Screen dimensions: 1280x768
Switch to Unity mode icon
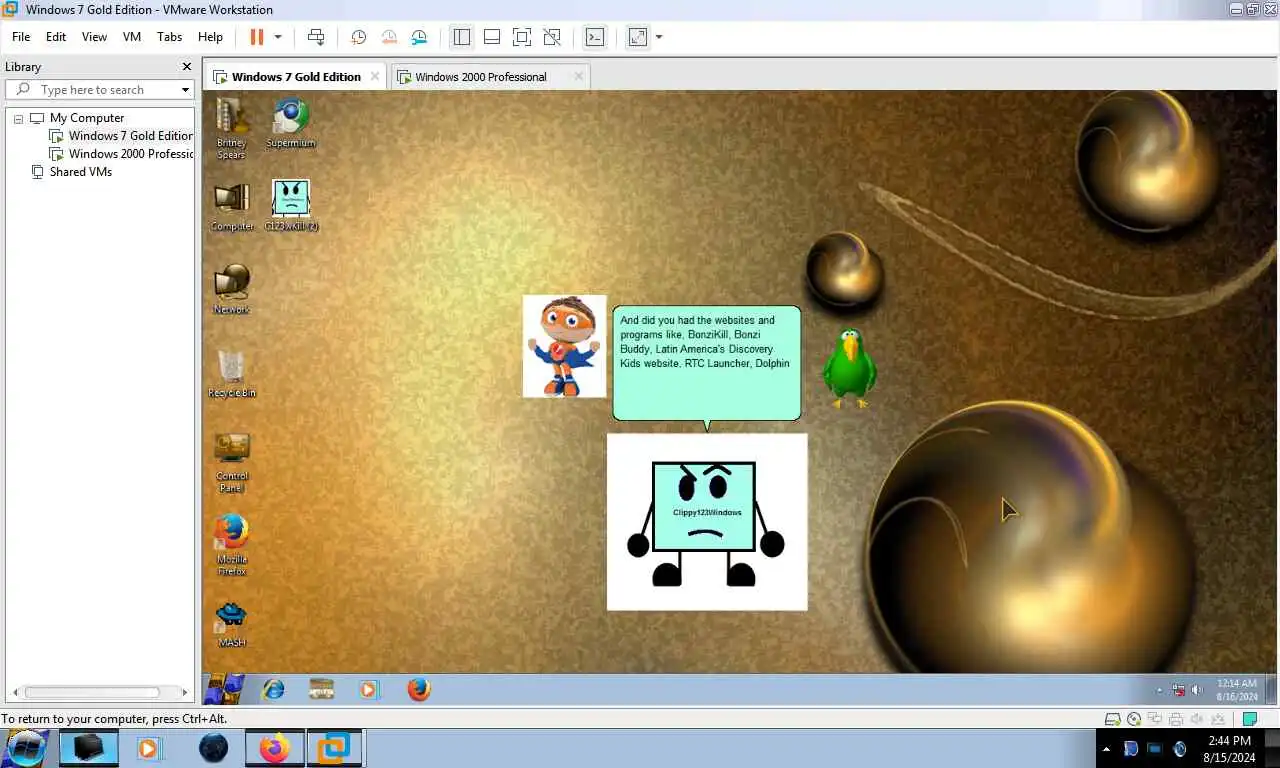(x=552, y=37)
